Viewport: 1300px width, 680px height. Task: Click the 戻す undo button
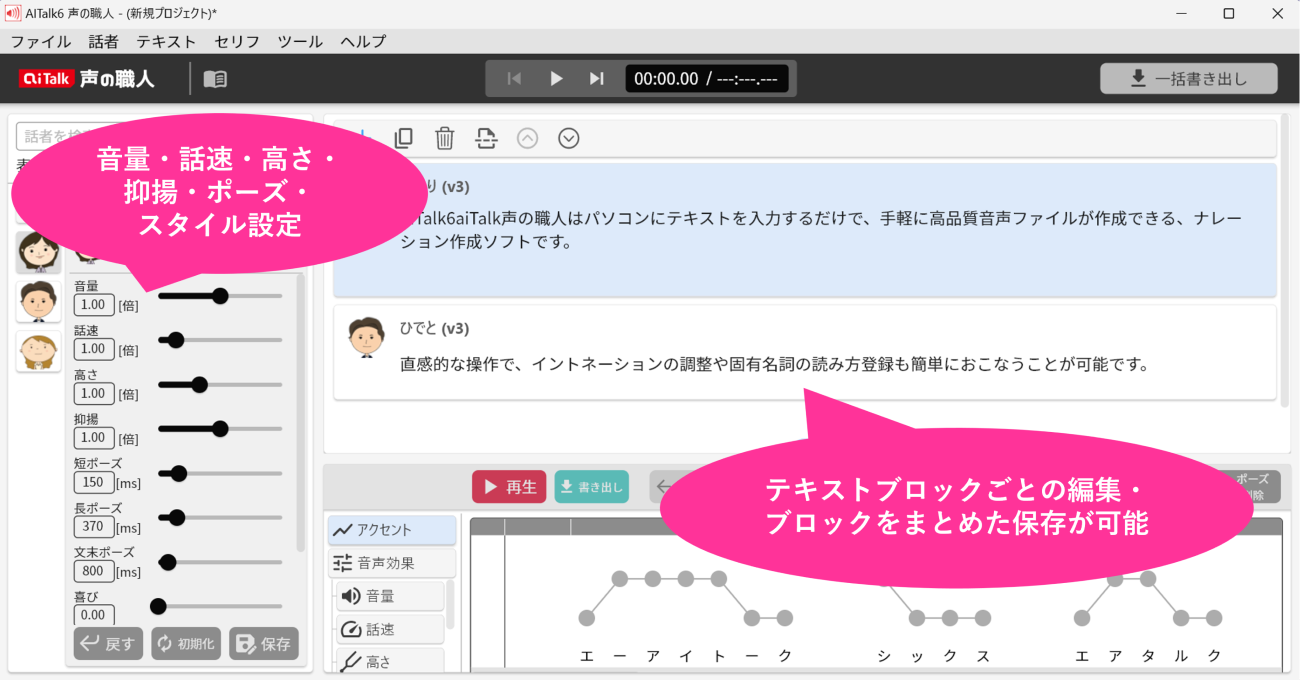108,644
